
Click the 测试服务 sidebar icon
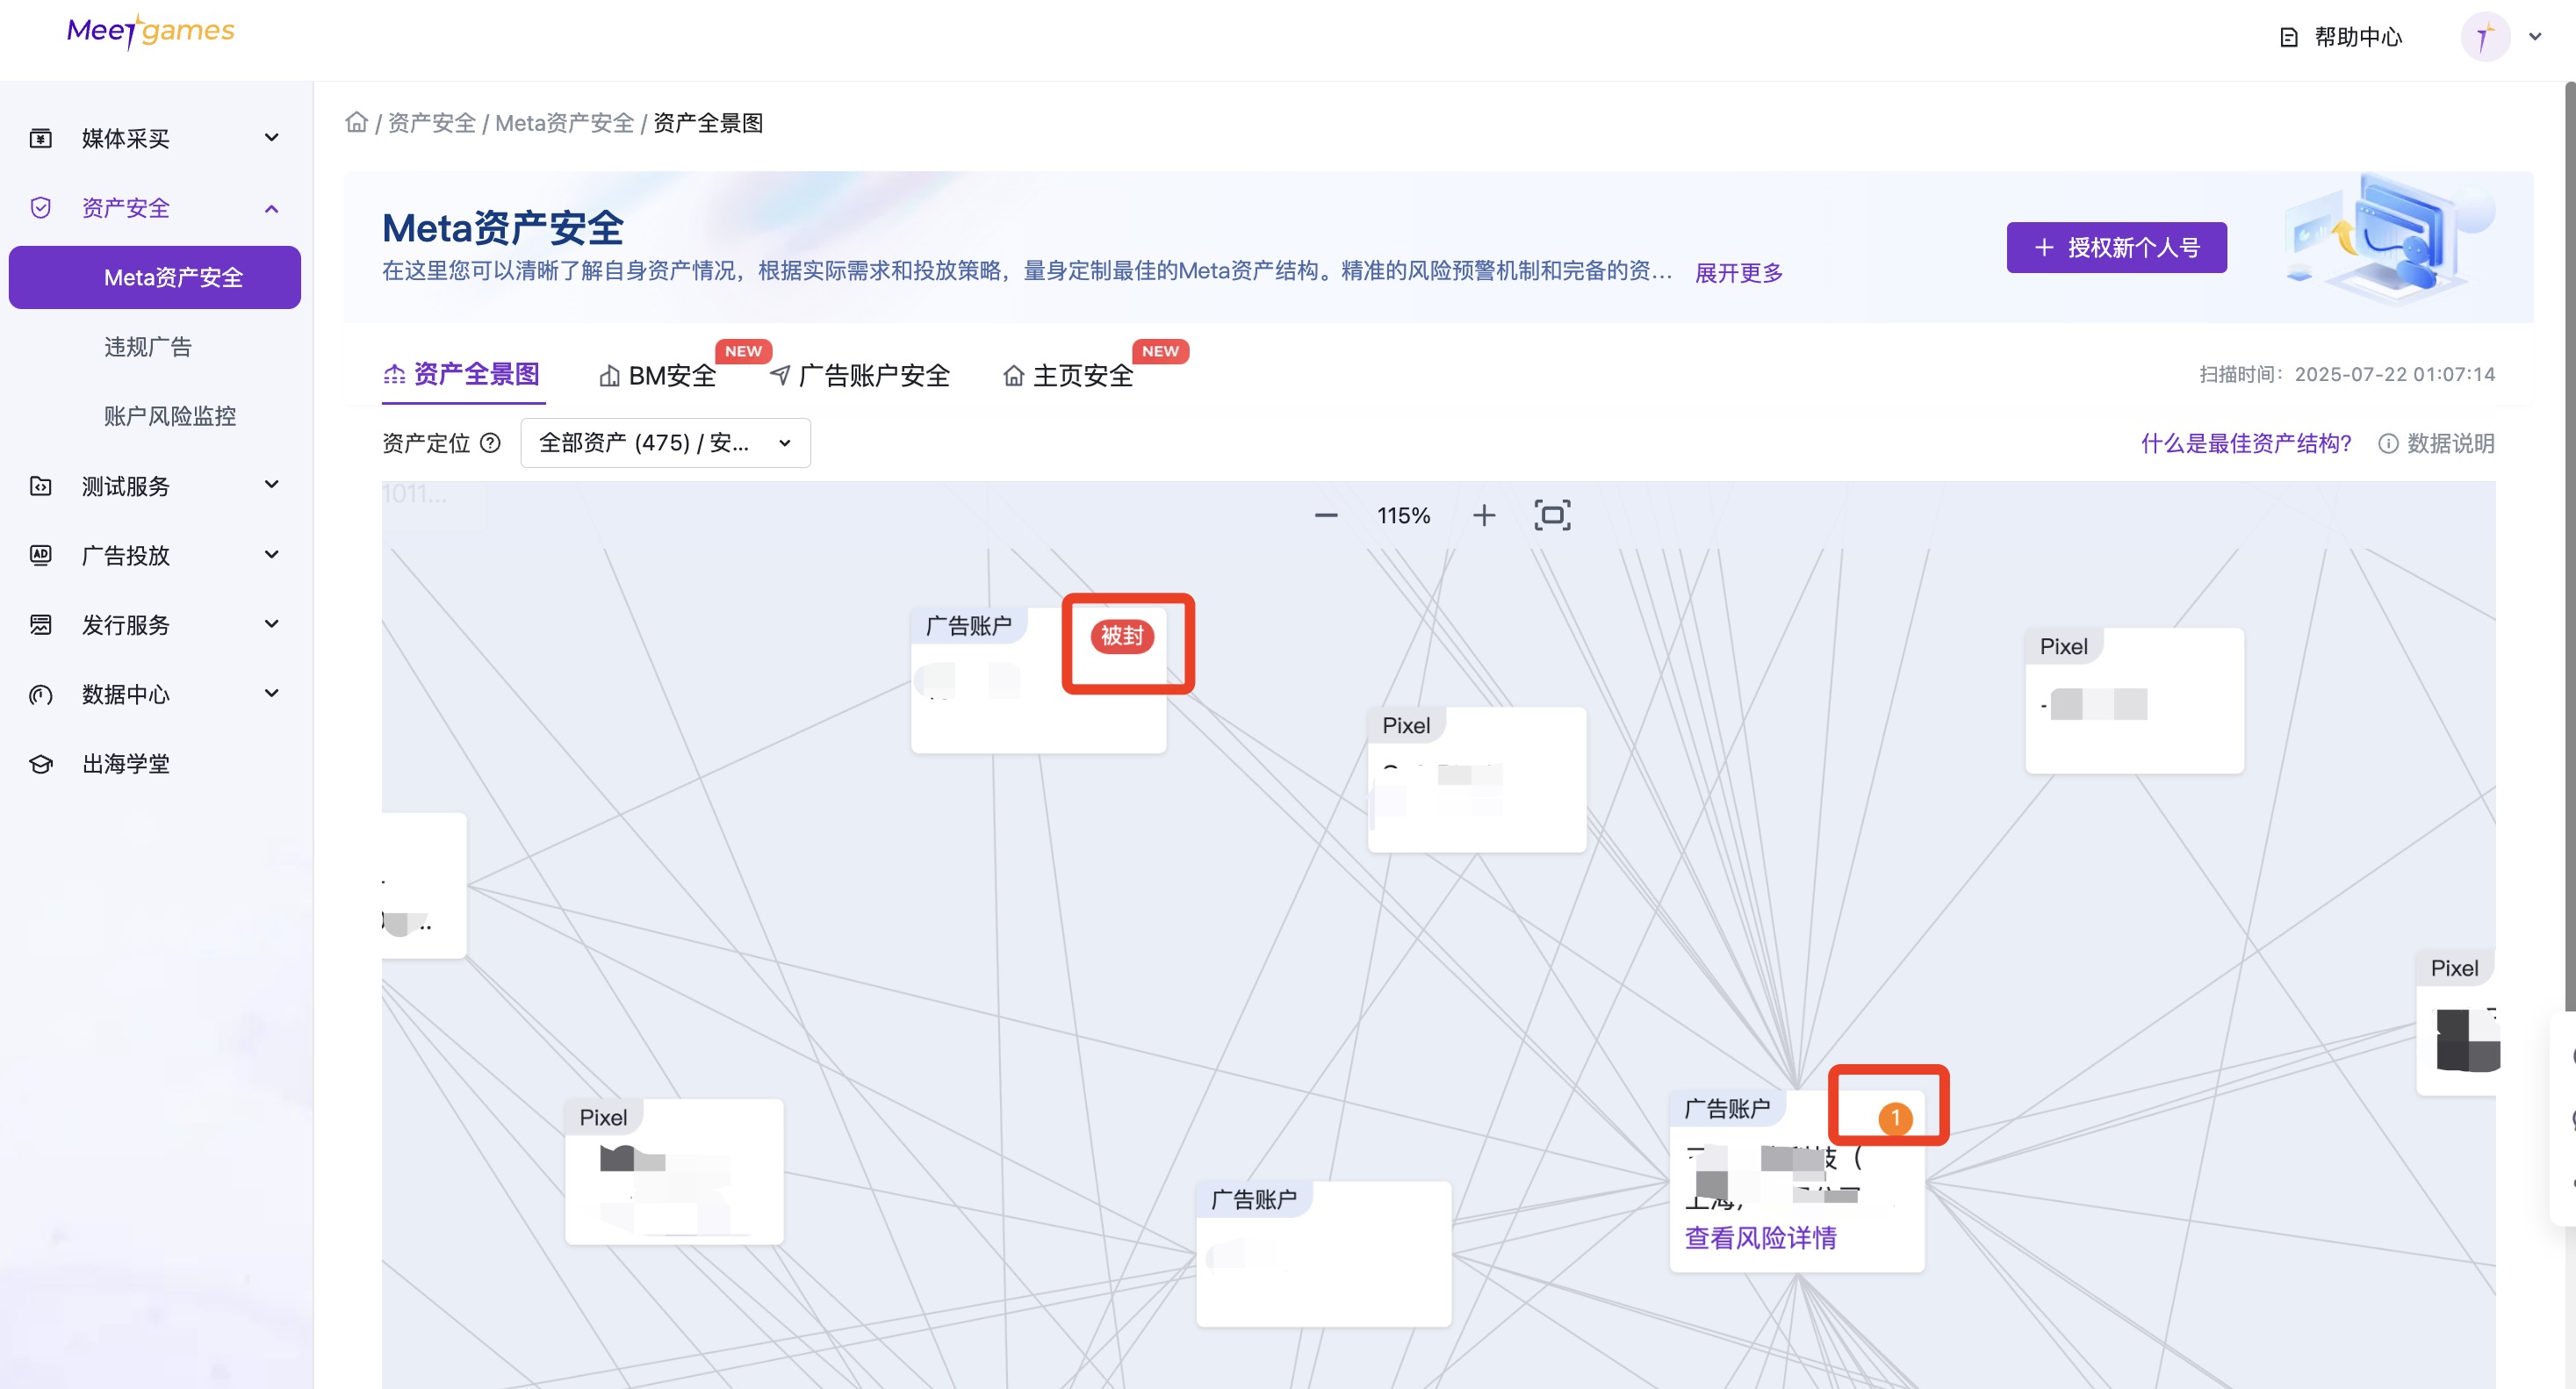[x=41, y=486]
